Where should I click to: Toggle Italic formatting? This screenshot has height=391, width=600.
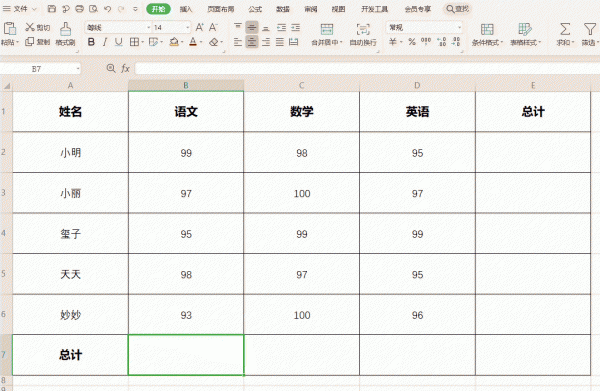click(105, 42)
